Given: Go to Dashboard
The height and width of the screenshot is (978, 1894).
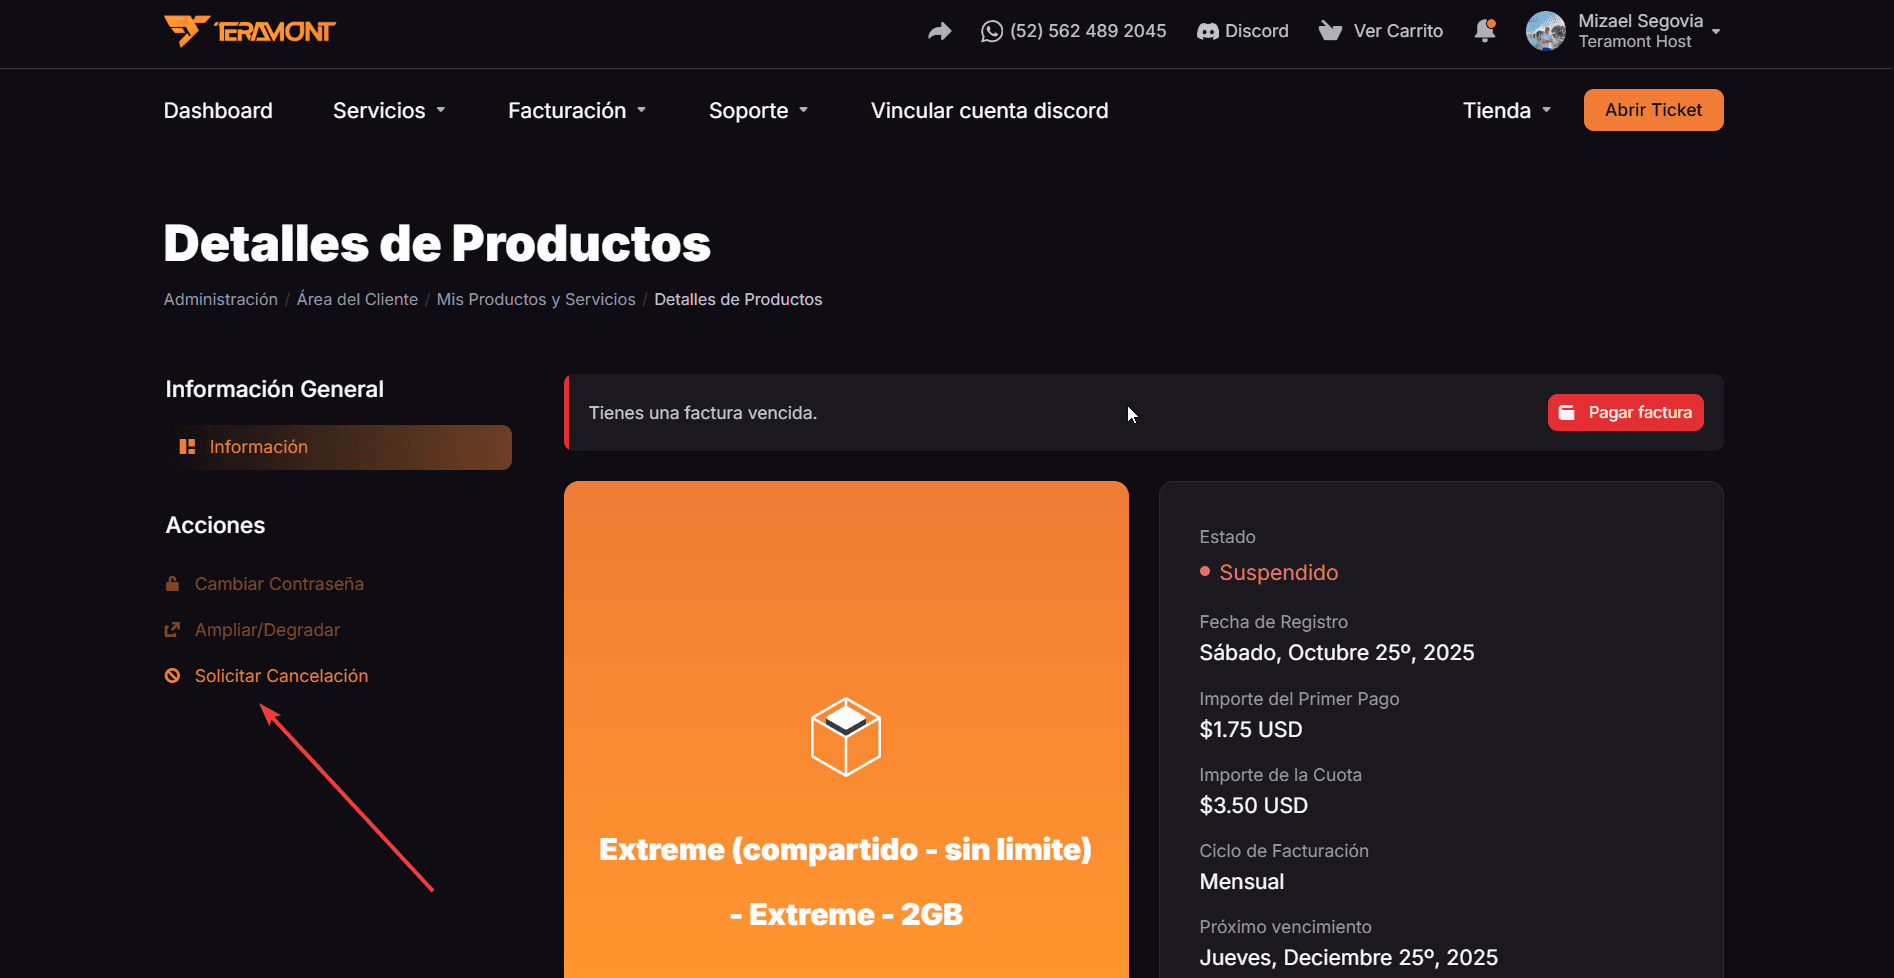Looking at the screenshot, I should point(218,110).
